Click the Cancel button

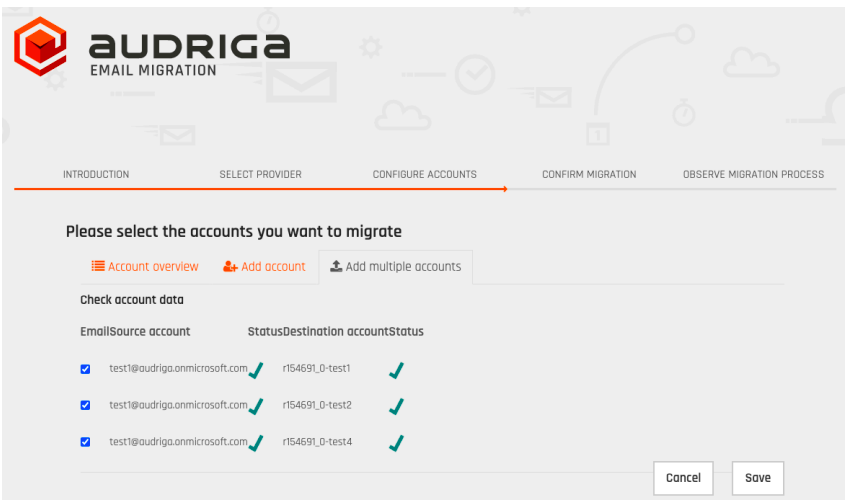[x=683, y=478]
